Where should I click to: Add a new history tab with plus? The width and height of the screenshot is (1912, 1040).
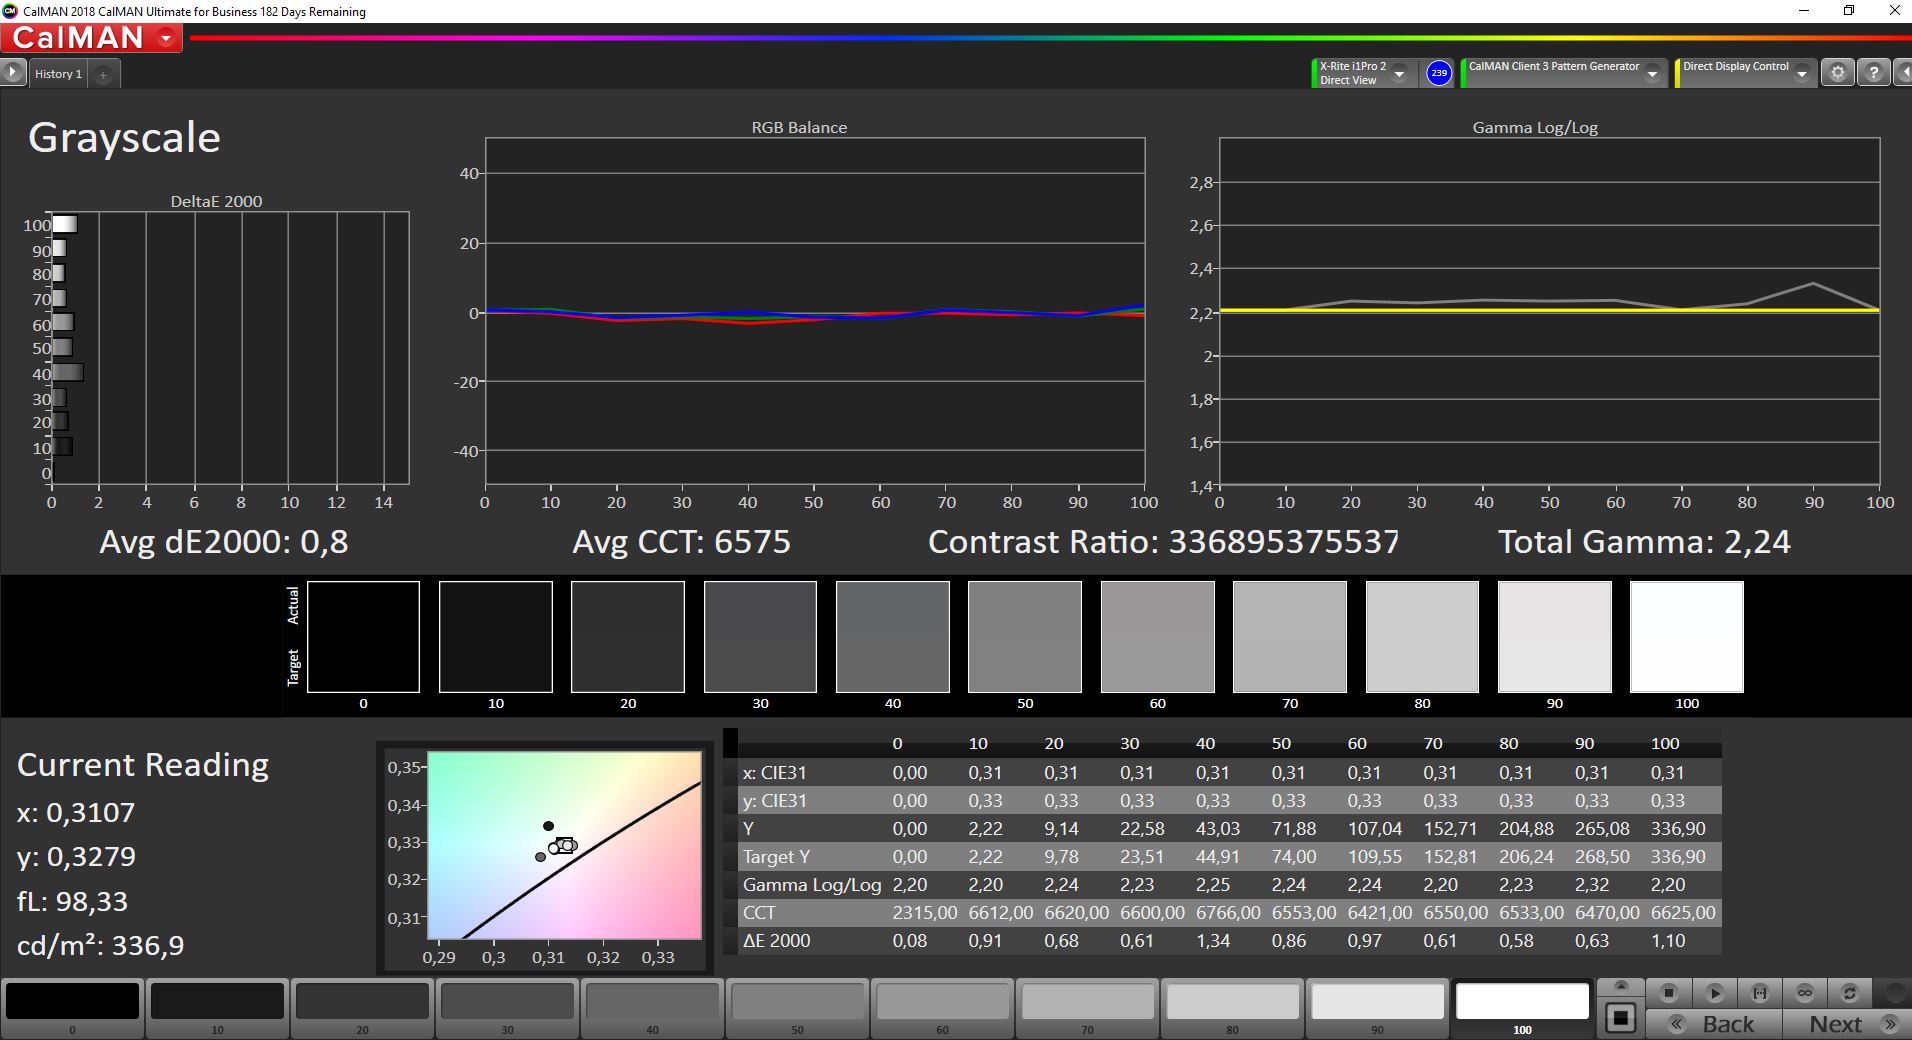tap(103, 74)
